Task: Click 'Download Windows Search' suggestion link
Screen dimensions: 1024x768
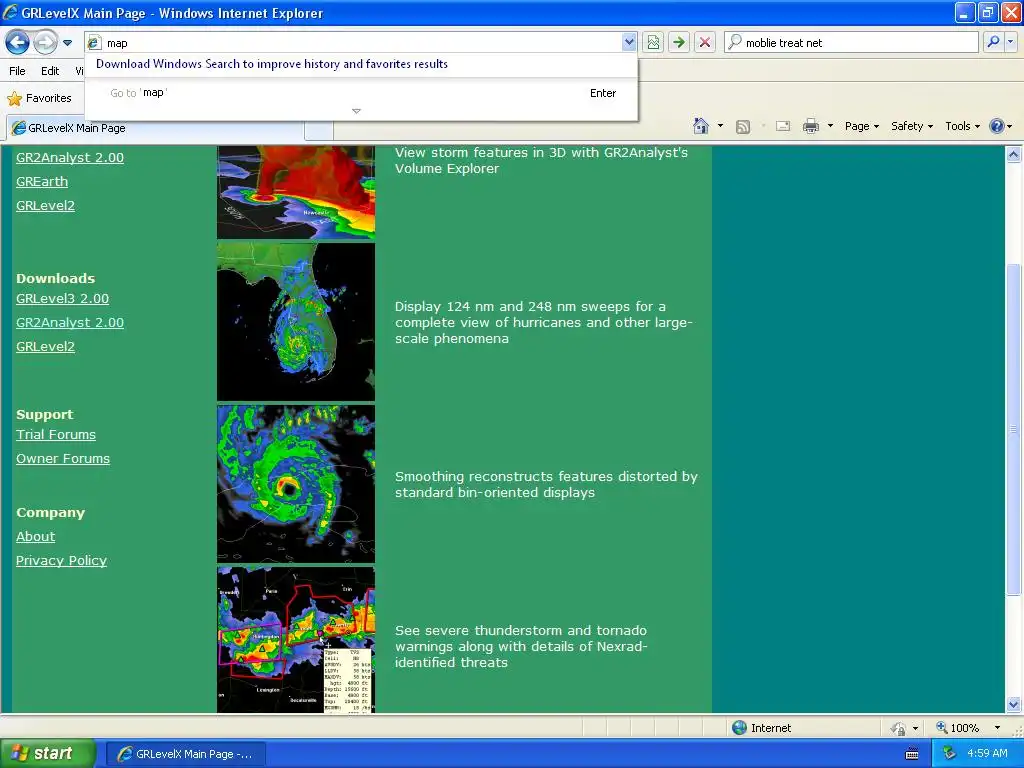Action: [272, 64]
